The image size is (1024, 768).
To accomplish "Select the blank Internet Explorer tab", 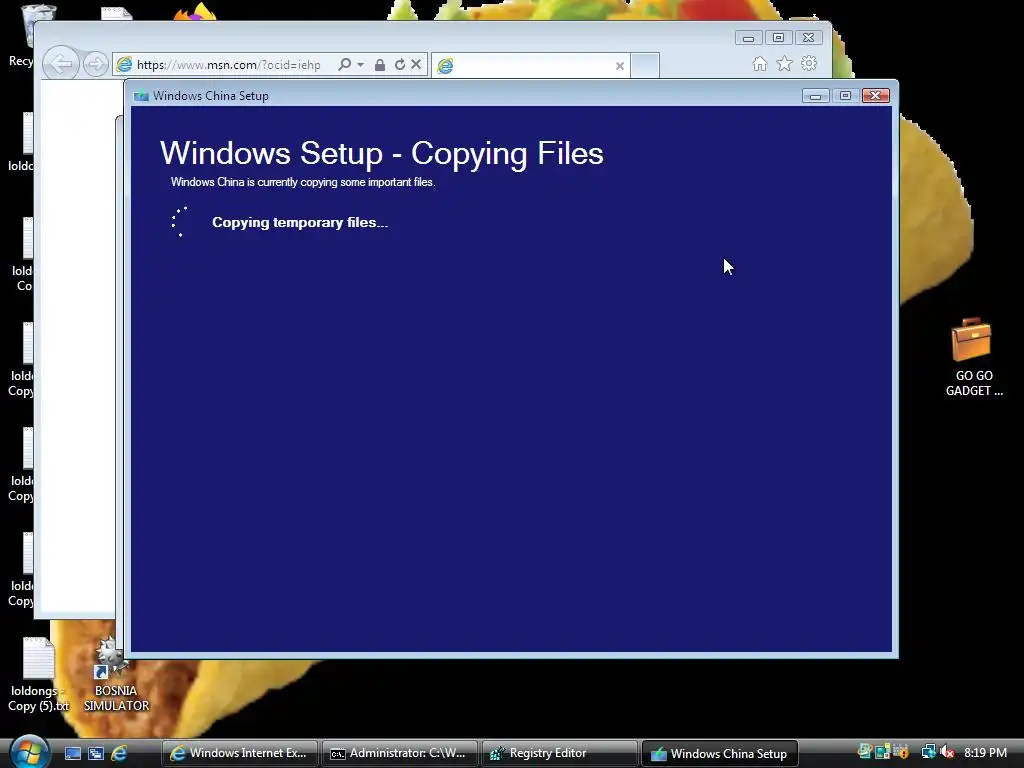I will [530, 65].
